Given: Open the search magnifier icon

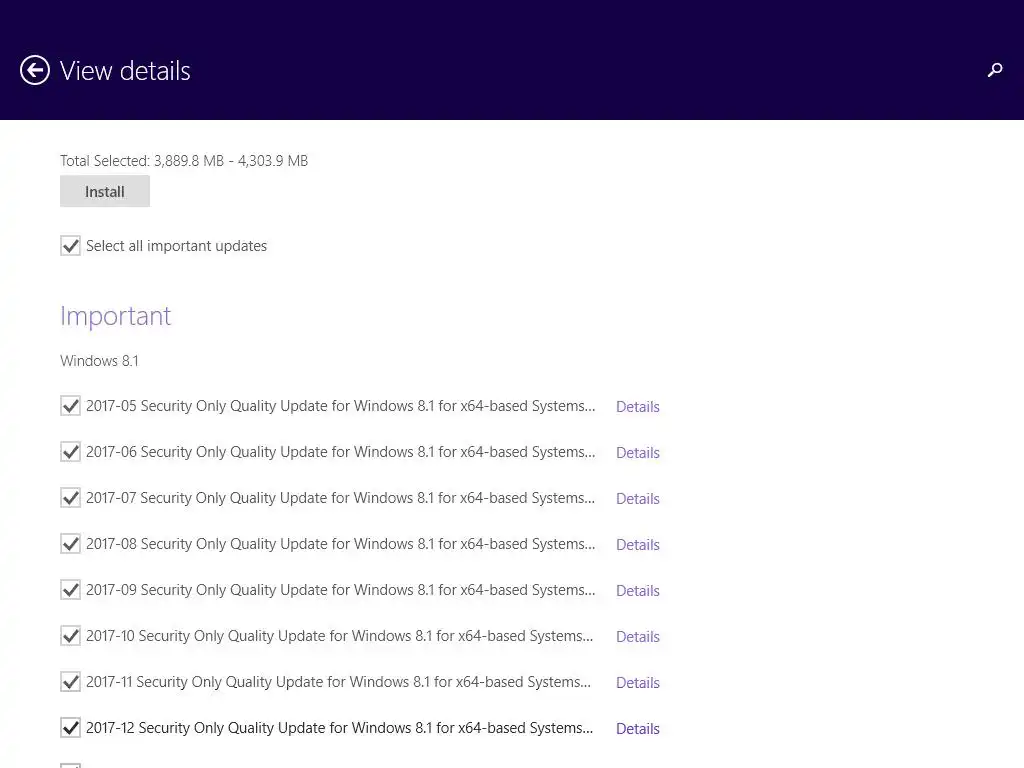Looking at the screenshot, I should [x=995, y=70].
